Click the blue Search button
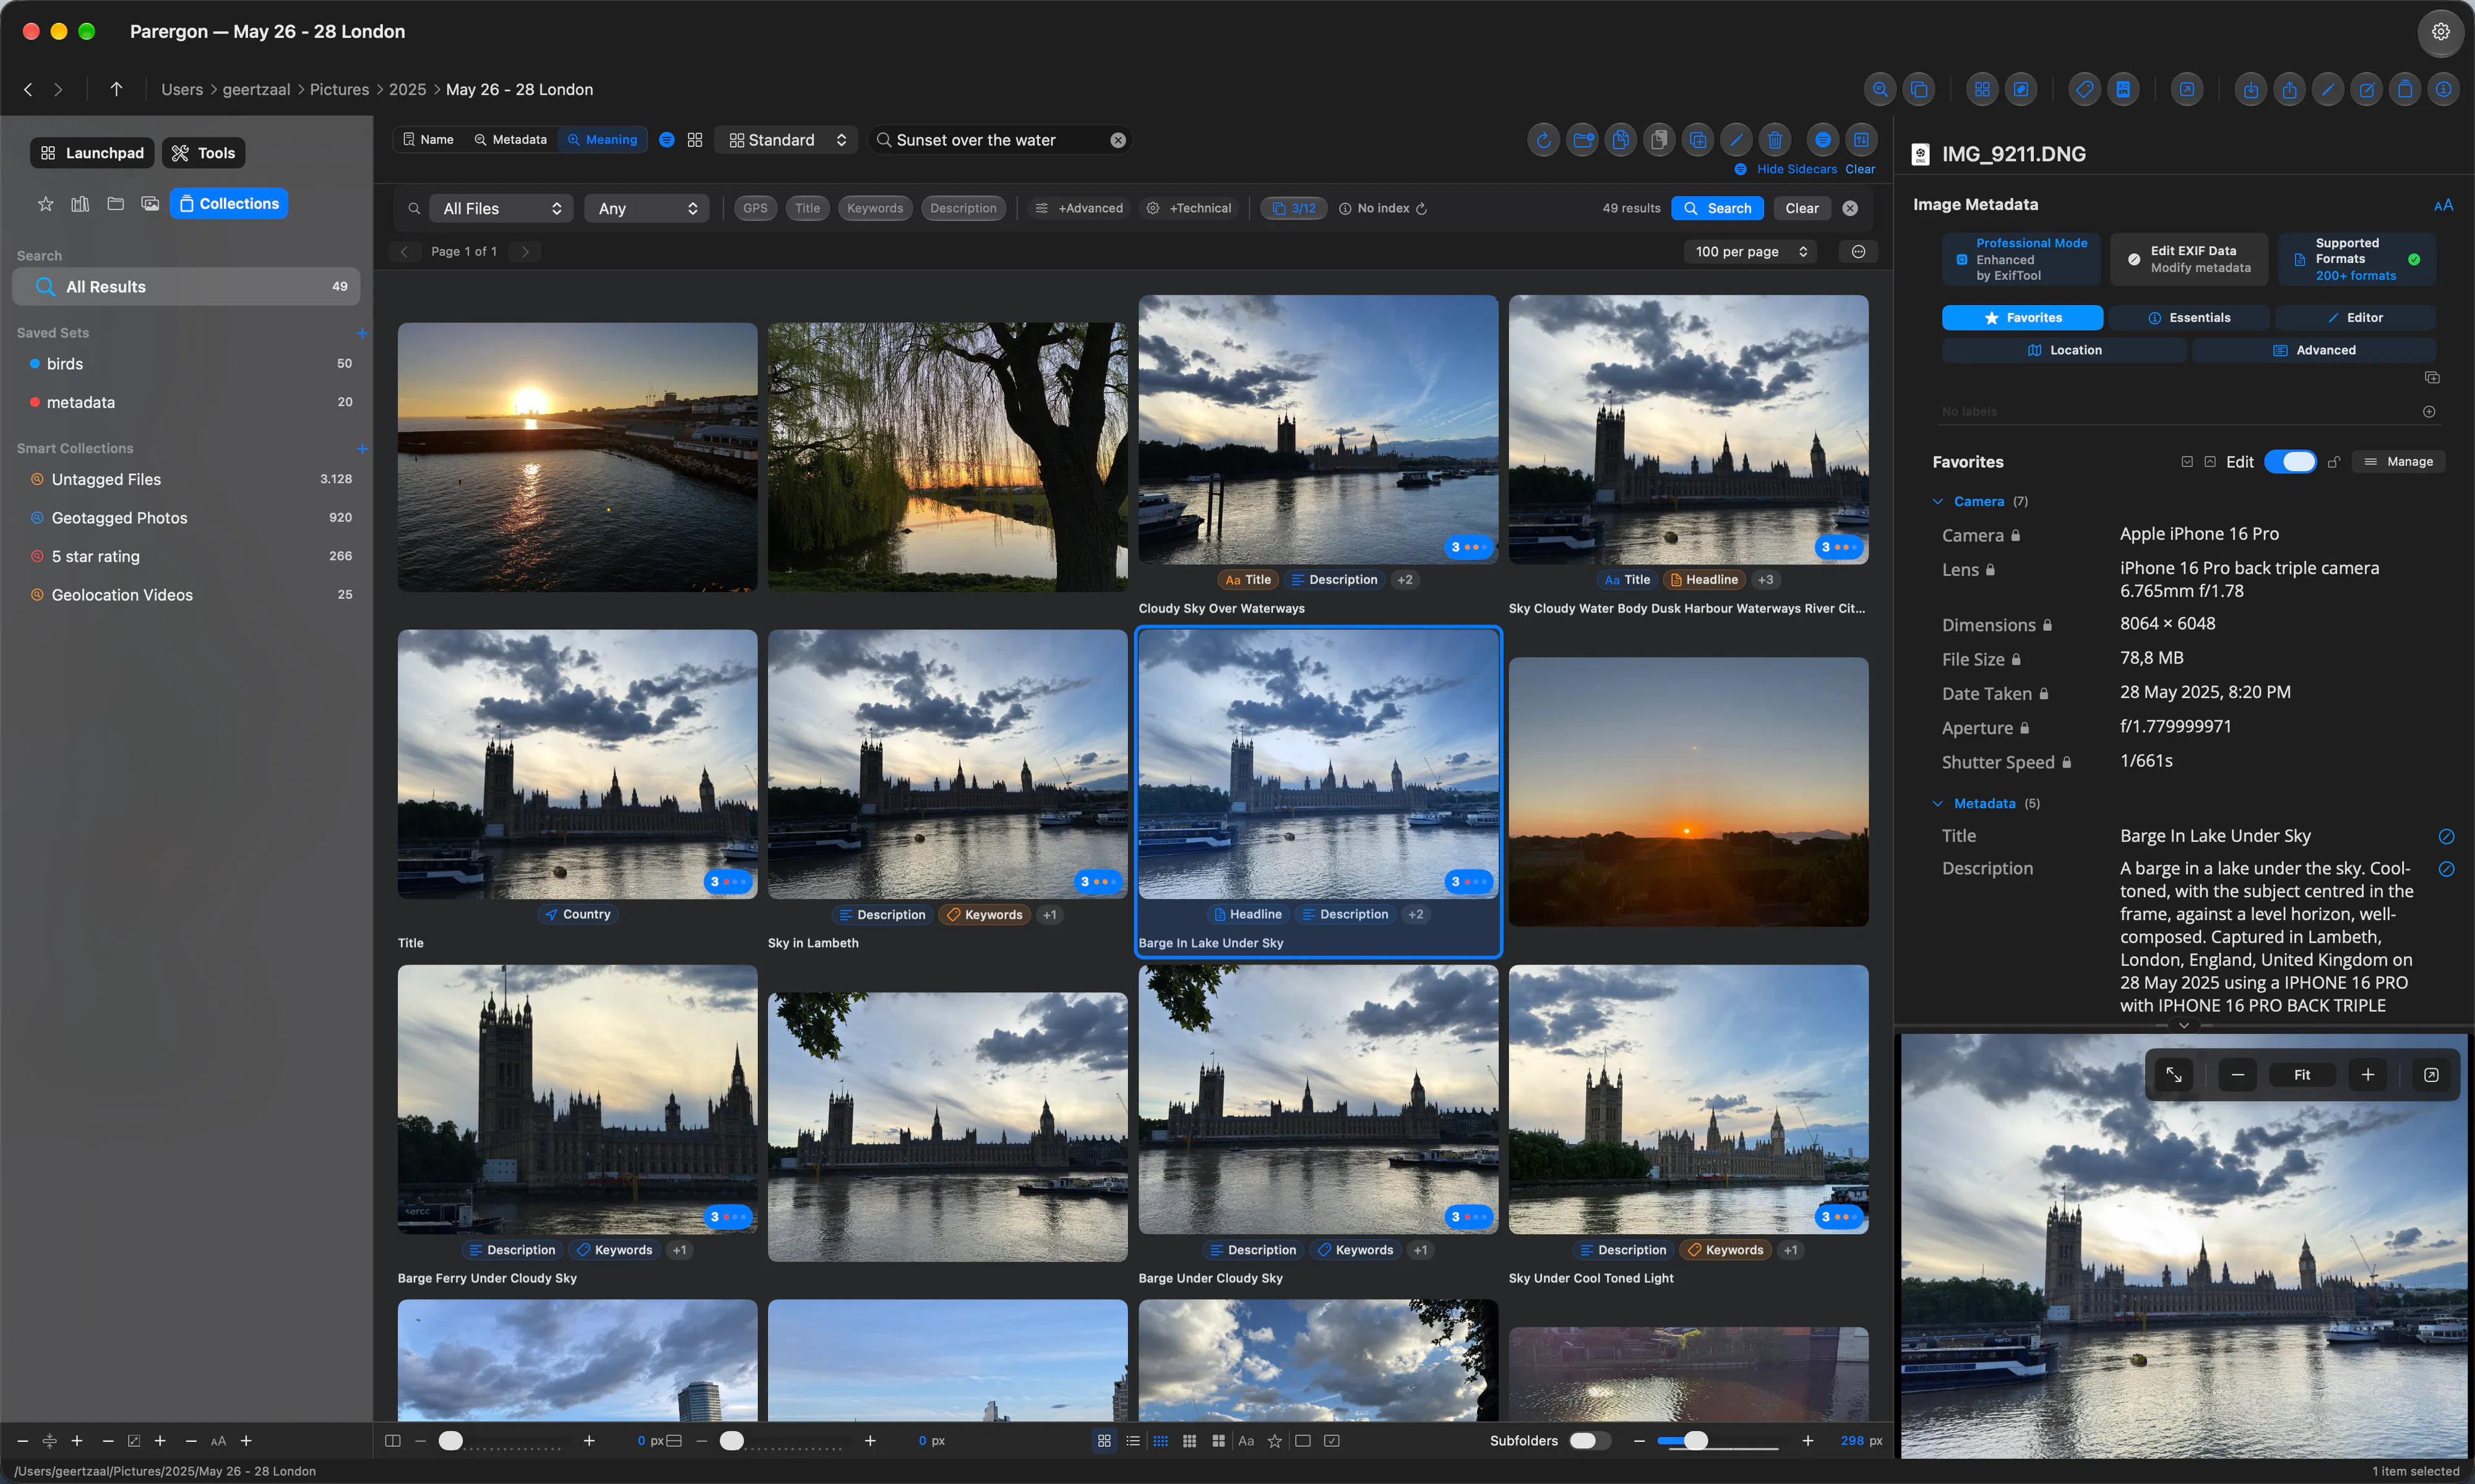This screenshot has height=1484, width=2475. 1717,208
